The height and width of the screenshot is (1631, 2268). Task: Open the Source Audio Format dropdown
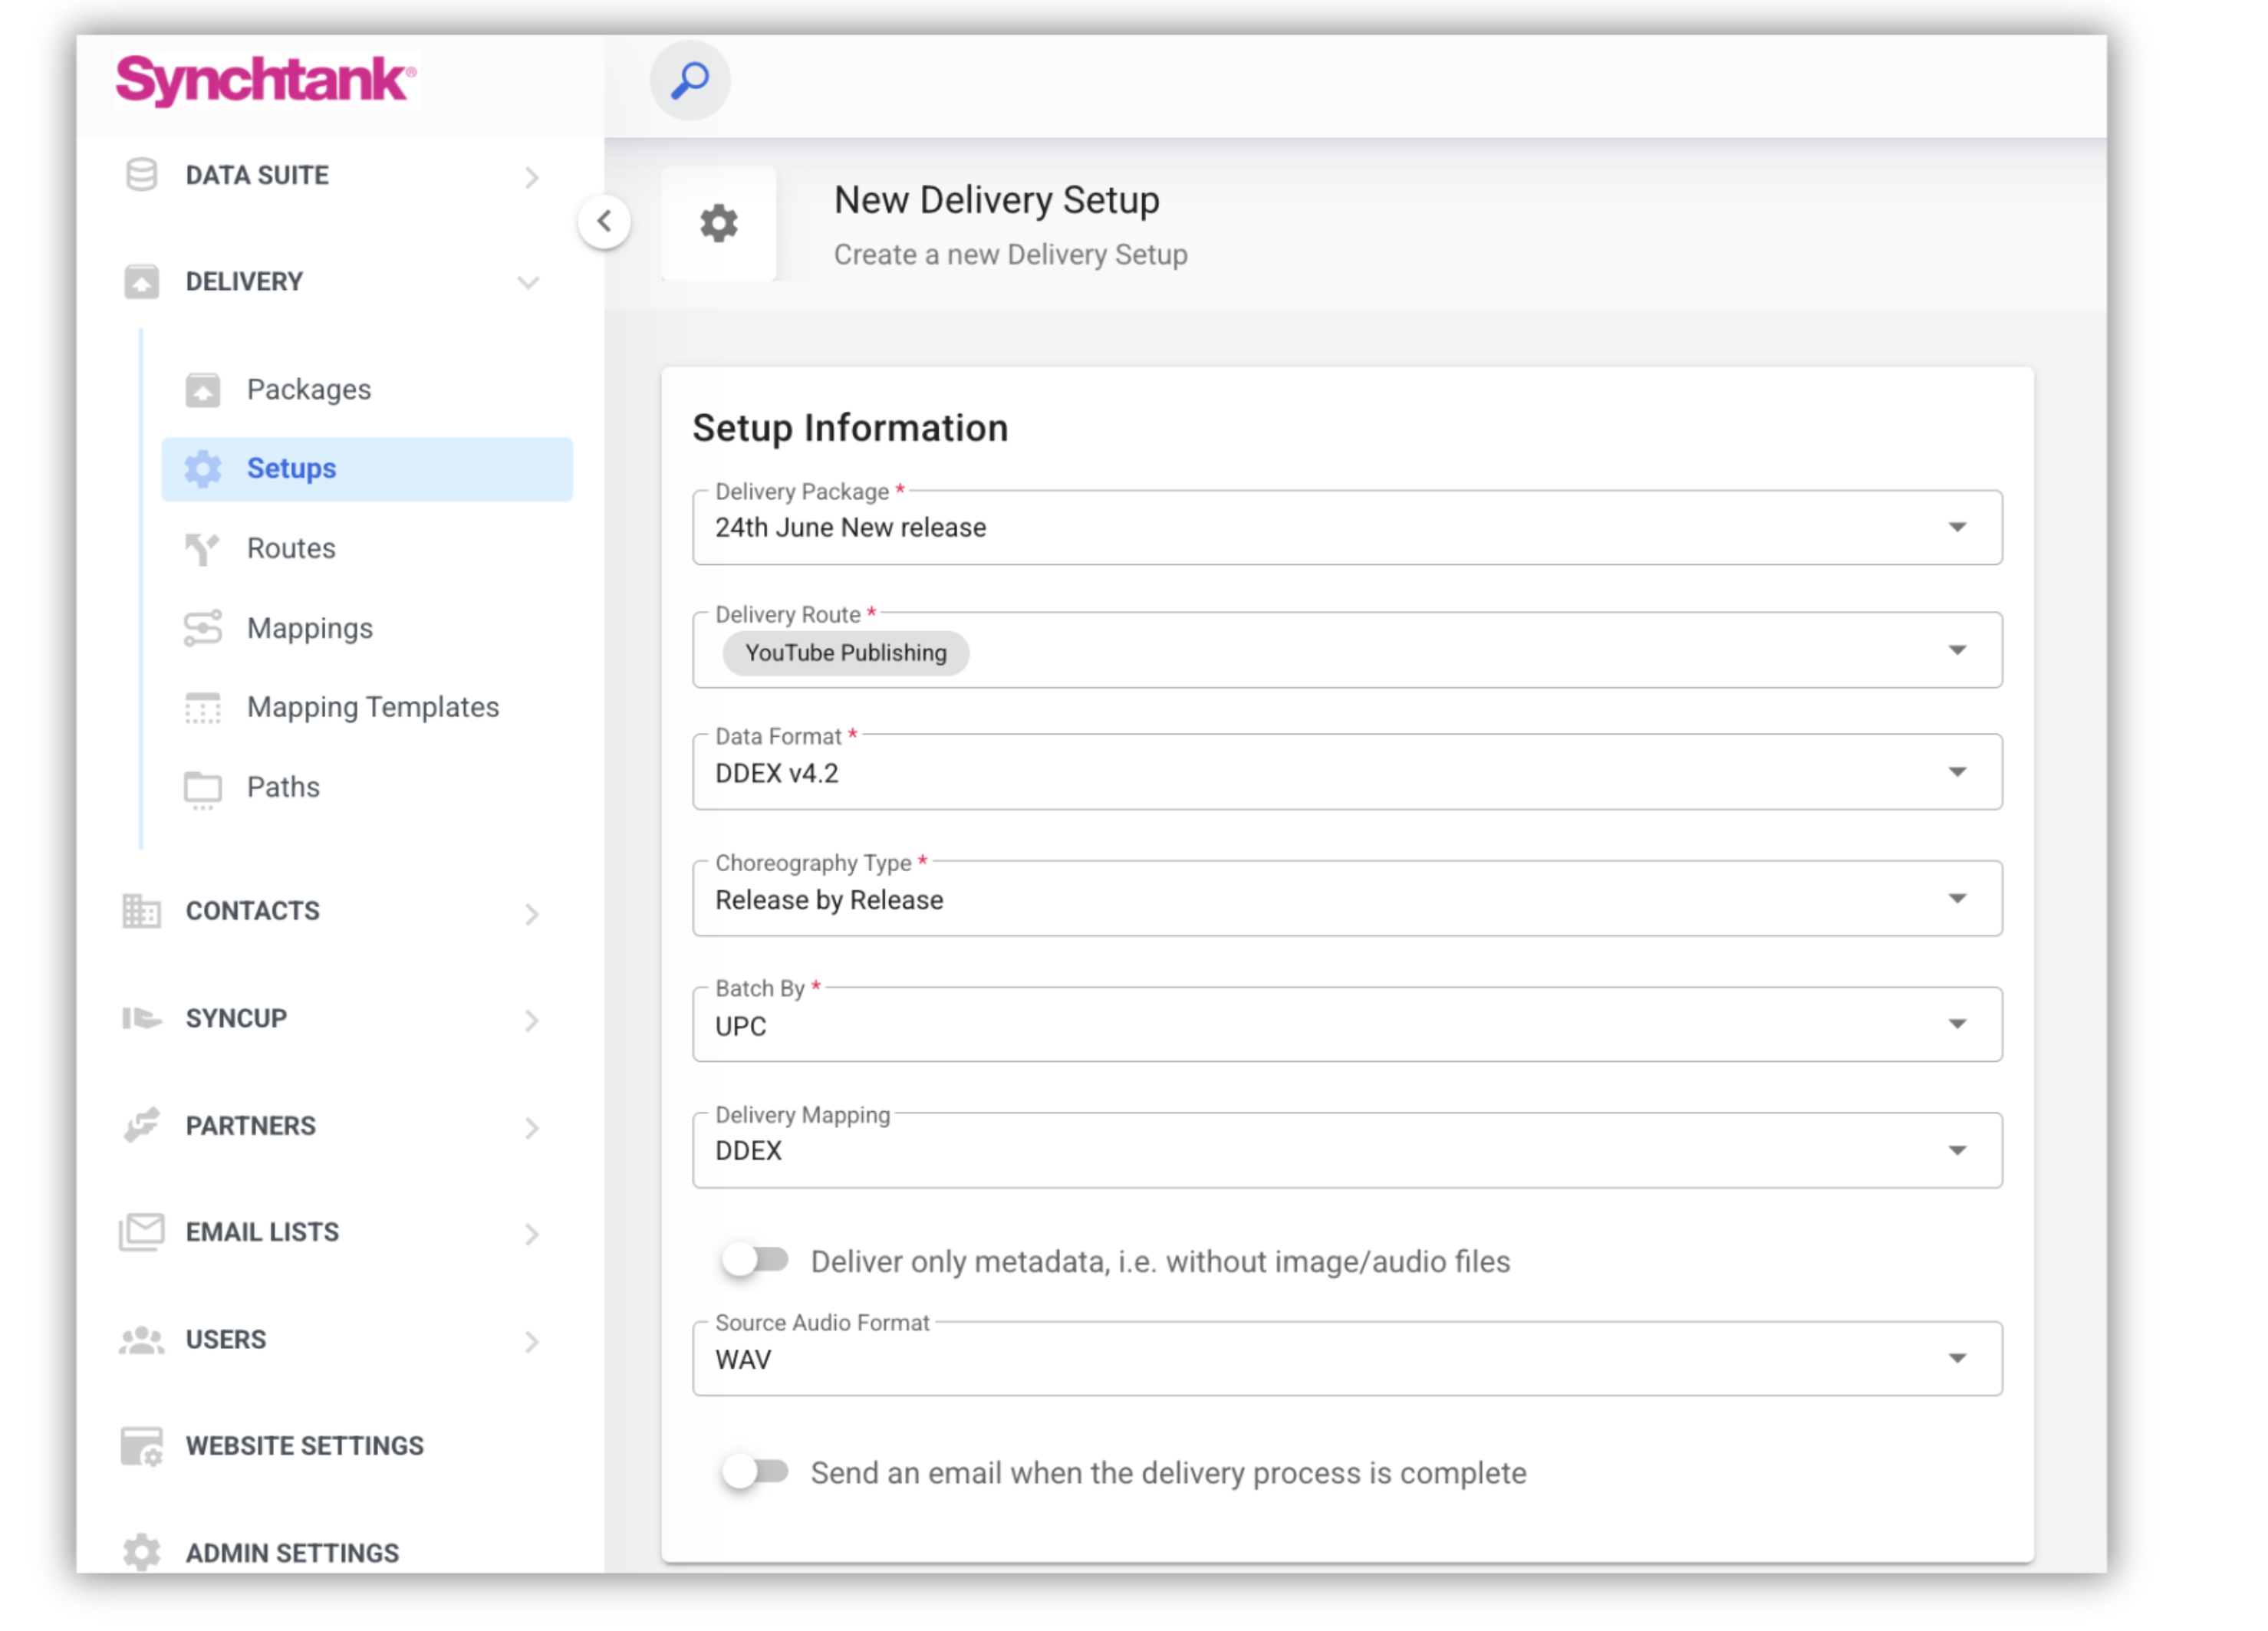coord(1347,1359)
